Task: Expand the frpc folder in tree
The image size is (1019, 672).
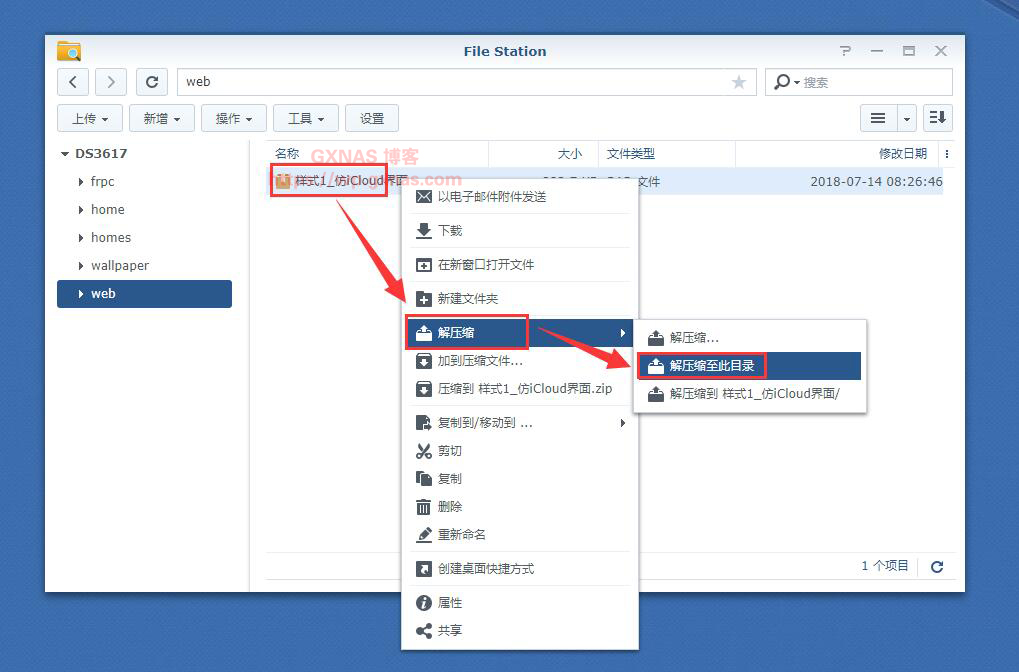Action: coord(81,182)
